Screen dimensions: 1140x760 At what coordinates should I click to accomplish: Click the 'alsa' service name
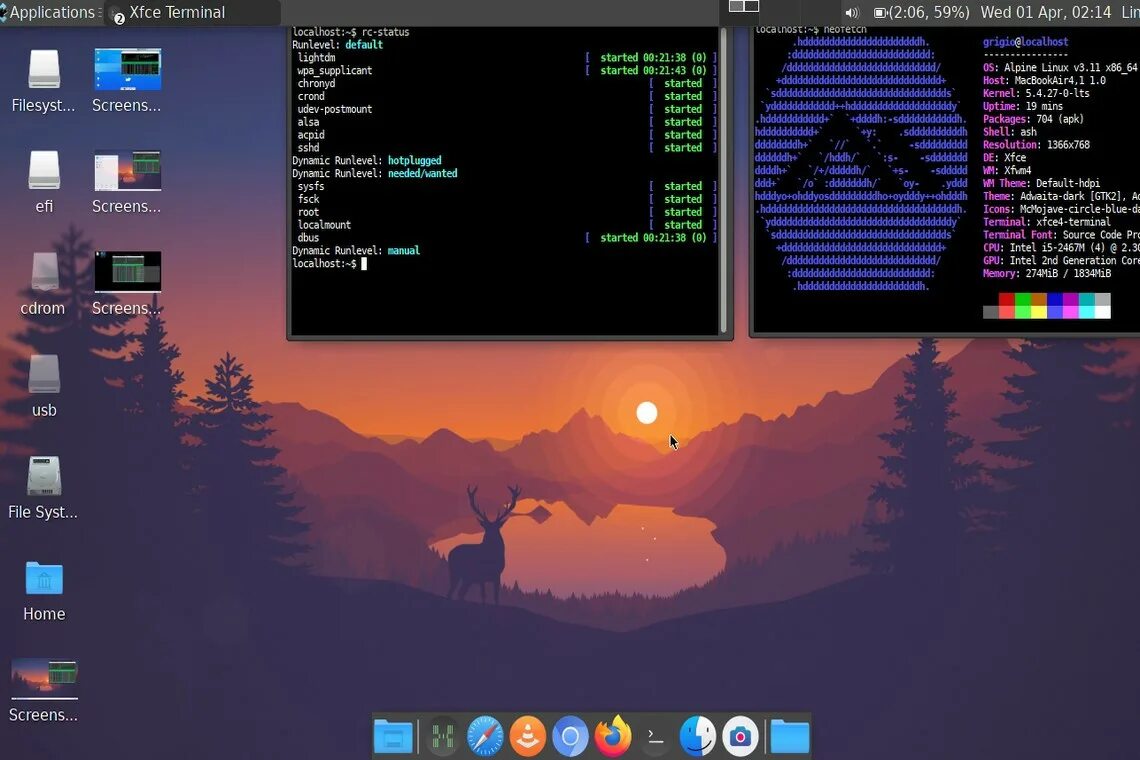(308, 122)
